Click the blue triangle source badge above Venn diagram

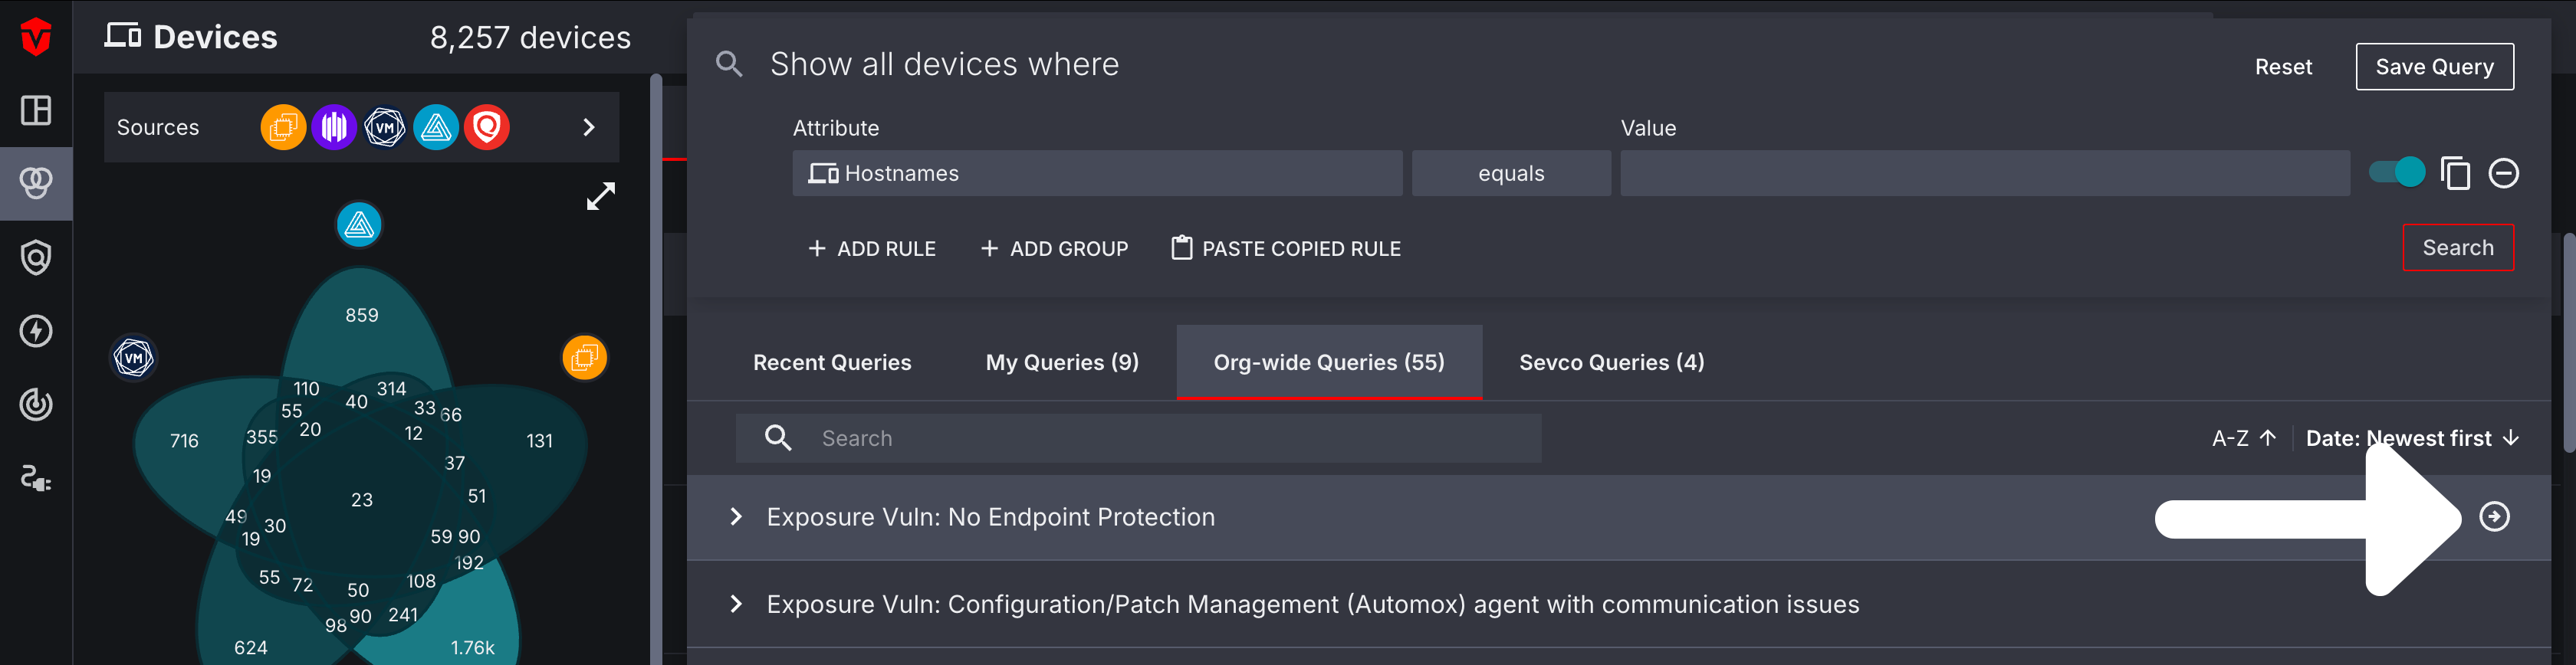coord(359,225)
